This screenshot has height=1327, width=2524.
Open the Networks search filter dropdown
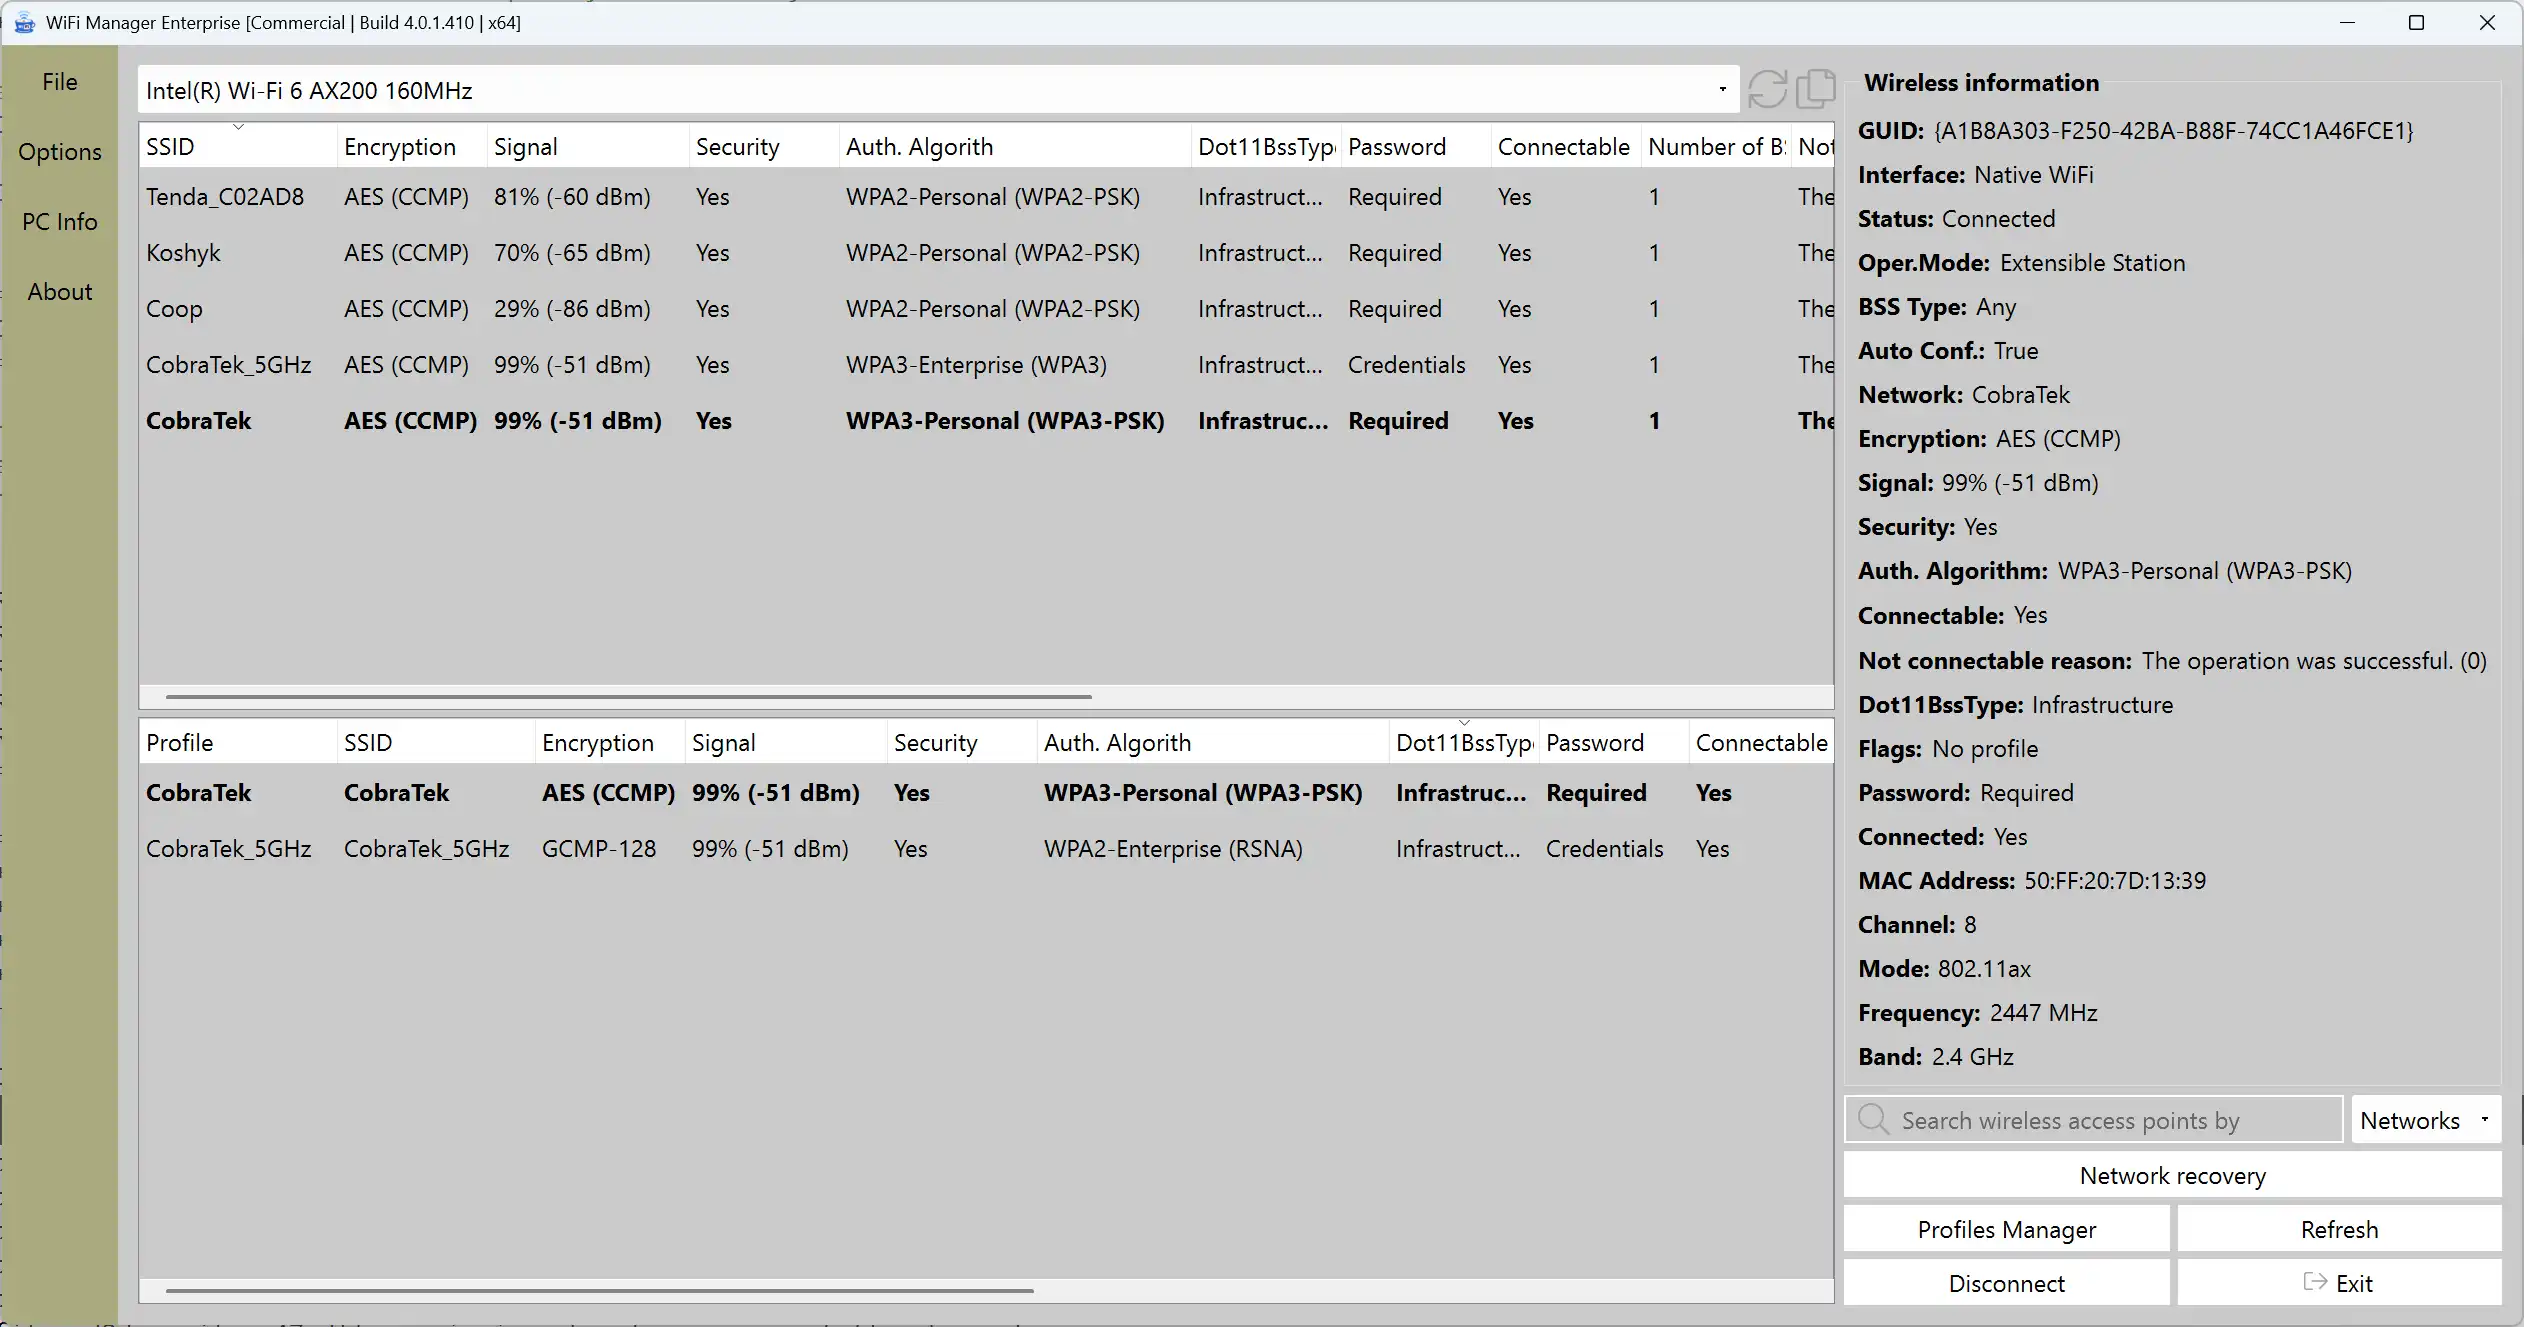point(2425,1120)
